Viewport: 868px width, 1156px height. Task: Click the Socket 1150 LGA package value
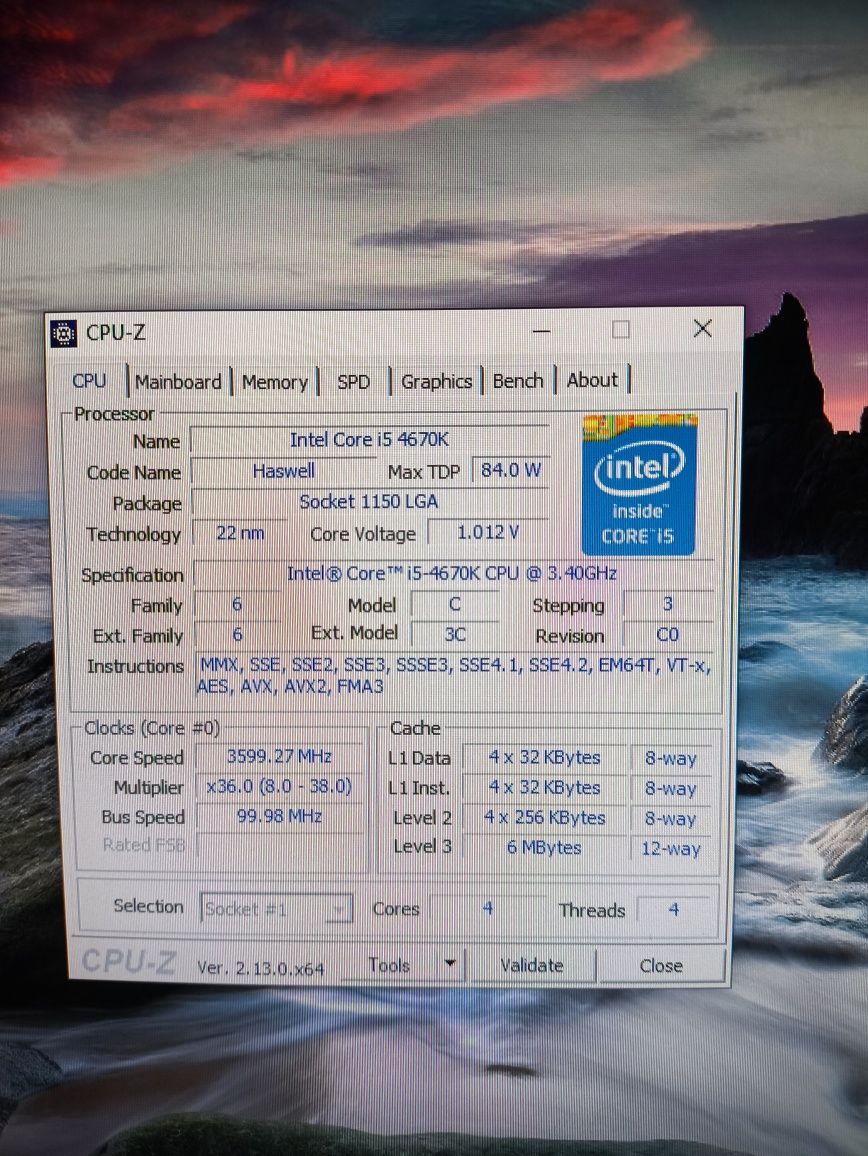[x=369, y=502]
